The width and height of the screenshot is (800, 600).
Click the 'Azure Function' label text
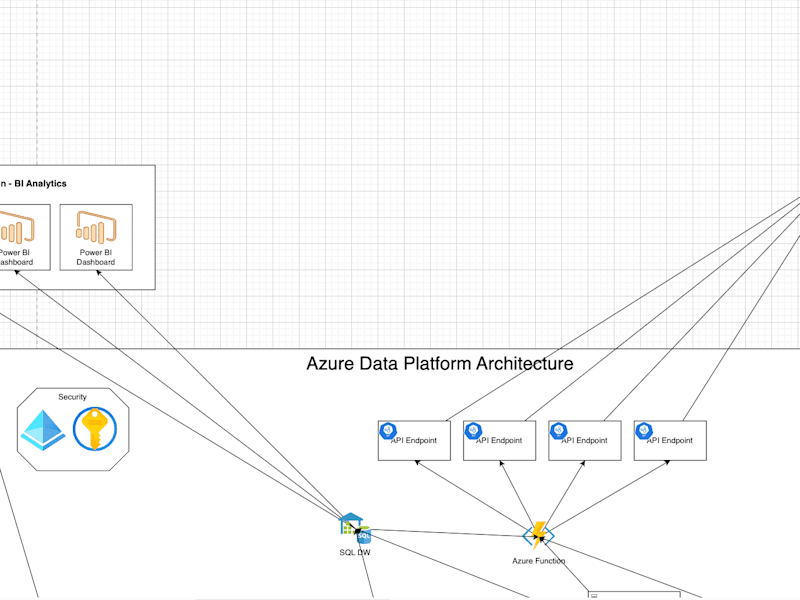539,561
